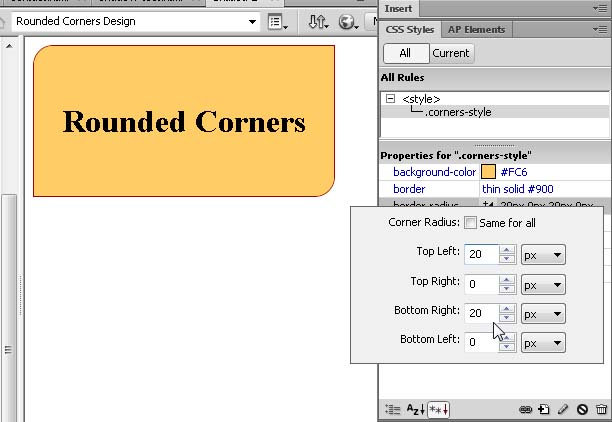Viewport: 612px width, 422px height.
Task: Click New CSS Rule icon
Action: point(544,409)
